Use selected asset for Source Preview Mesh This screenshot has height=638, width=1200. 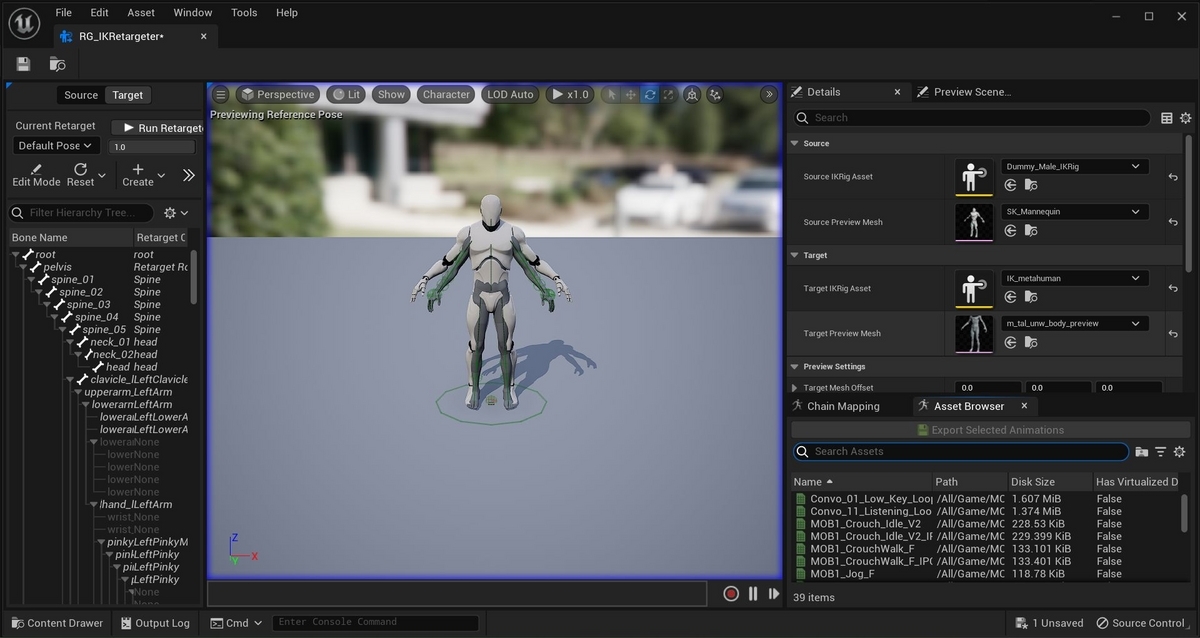tap(1011, 231)
